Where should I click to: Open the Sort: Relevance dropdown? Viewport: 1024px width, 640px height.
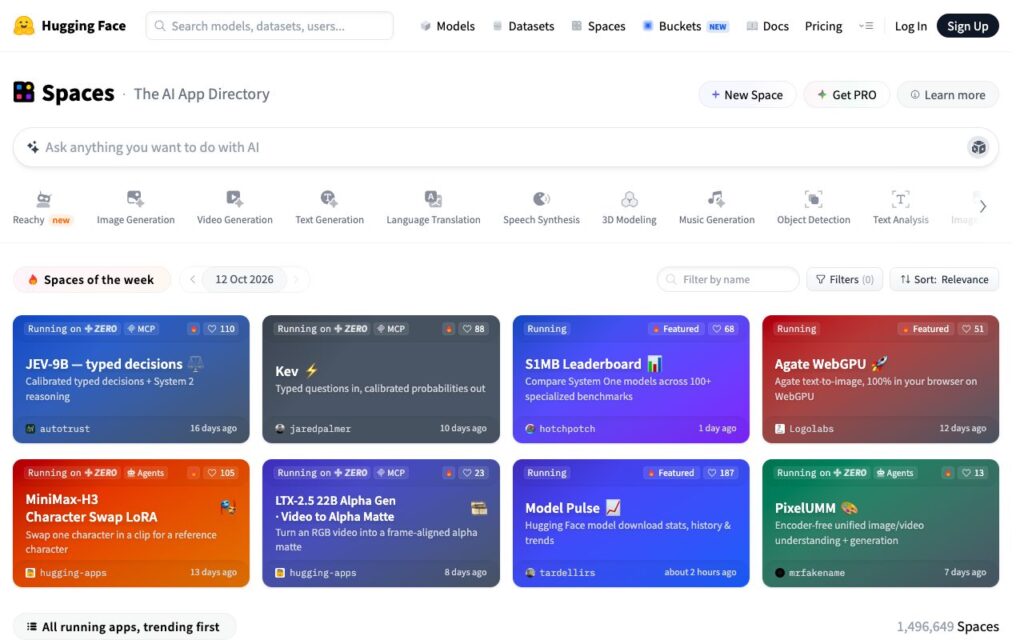(x=944, y=280)
